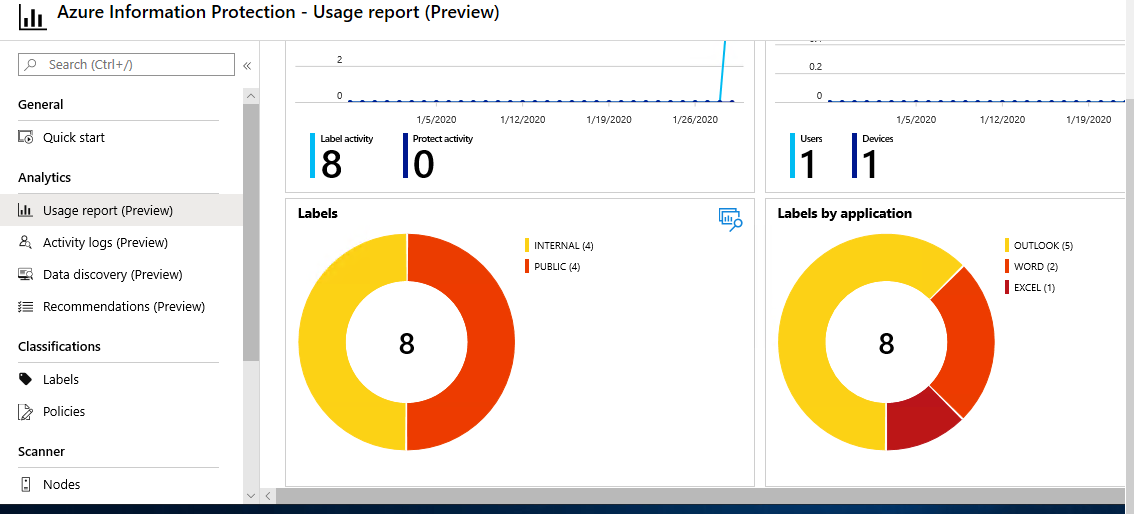Viewport: 1134px width, 514px height.
Task: Click the Policies document-pencil icon
Action: pyautogui.click(x=25, y=411)
